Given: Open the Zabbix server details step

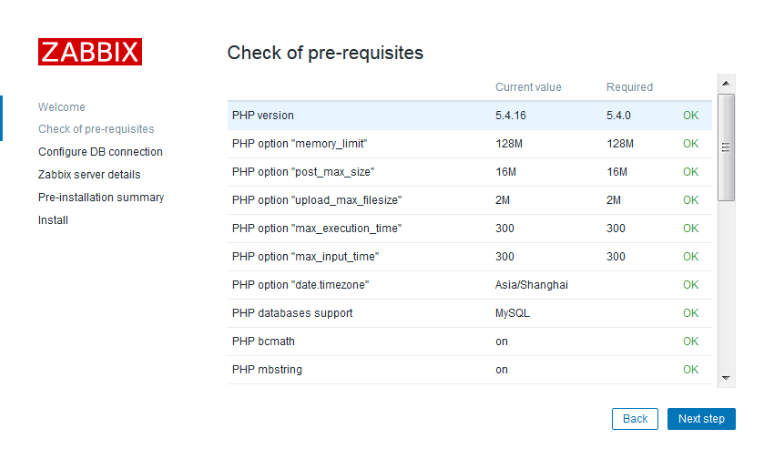Looking at the screenshot, I should [x=89, y=174].
